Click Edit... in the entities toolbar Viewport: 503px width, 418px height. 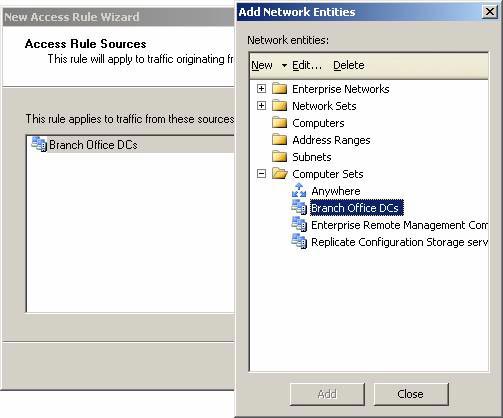(307, 65)
